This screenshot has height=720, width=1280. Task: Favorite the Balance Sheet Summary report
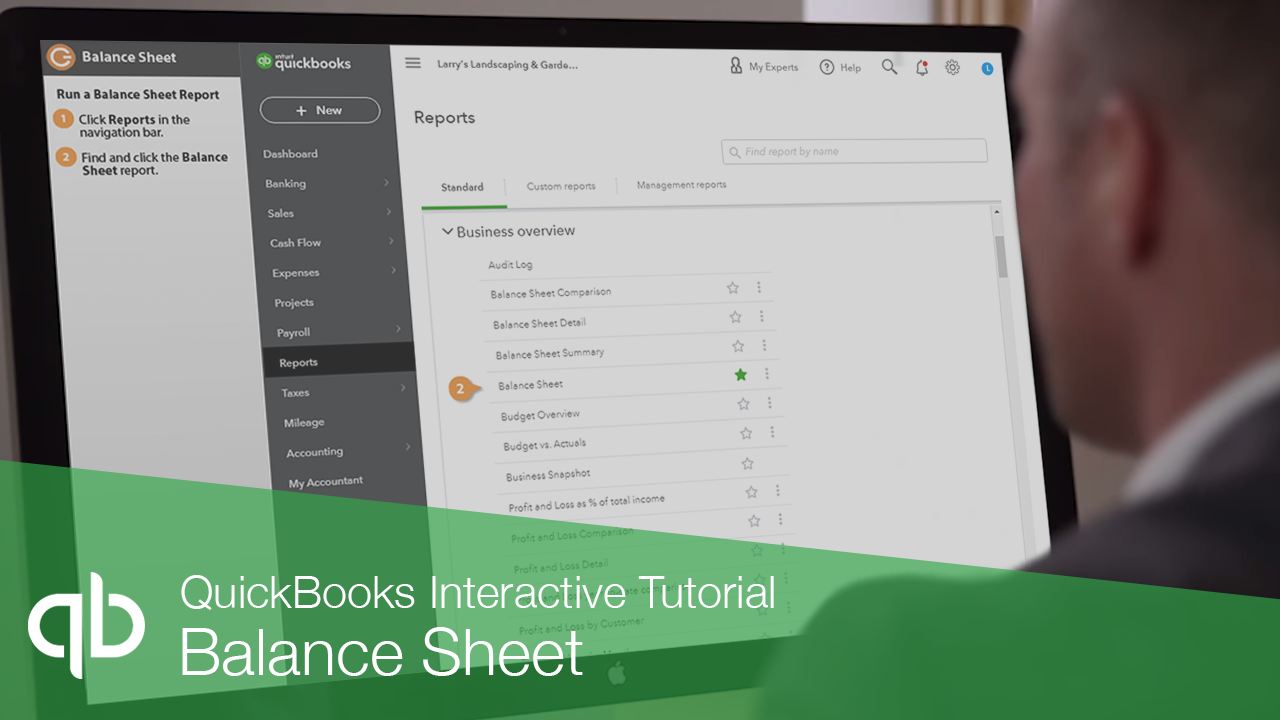coord(737,345)
